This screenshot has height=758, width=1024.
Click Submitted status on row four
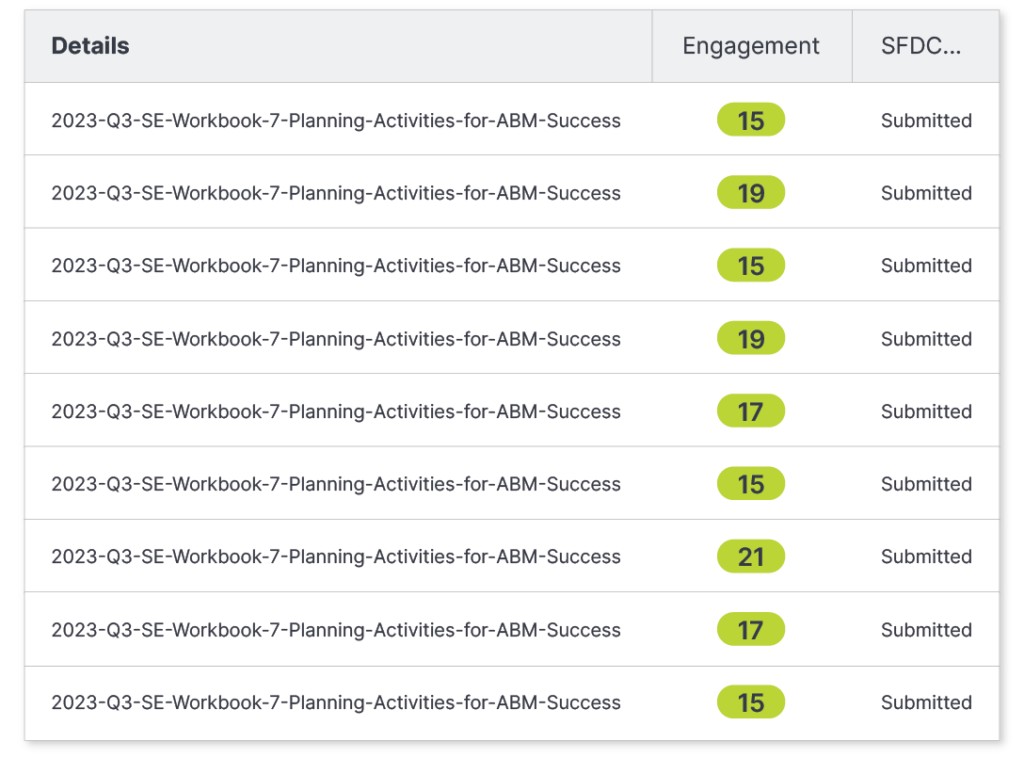[x=926, y=338]
